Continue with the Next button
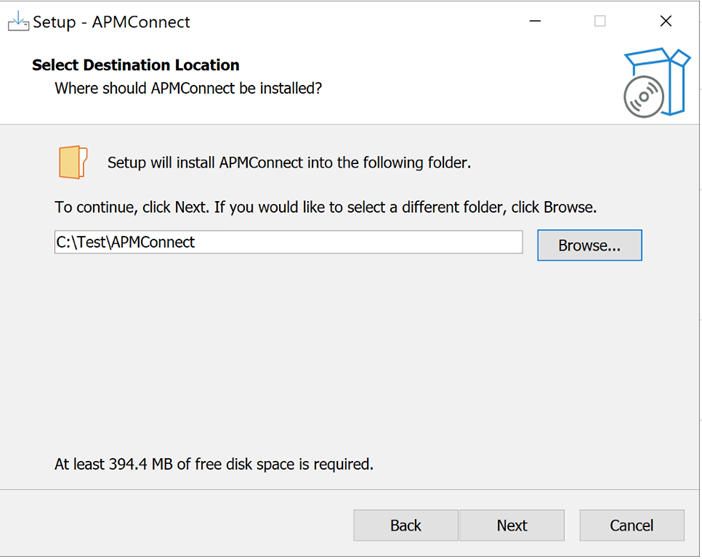Image resolution: width=702 pixels, height=559 pixels. coord(512,525)
